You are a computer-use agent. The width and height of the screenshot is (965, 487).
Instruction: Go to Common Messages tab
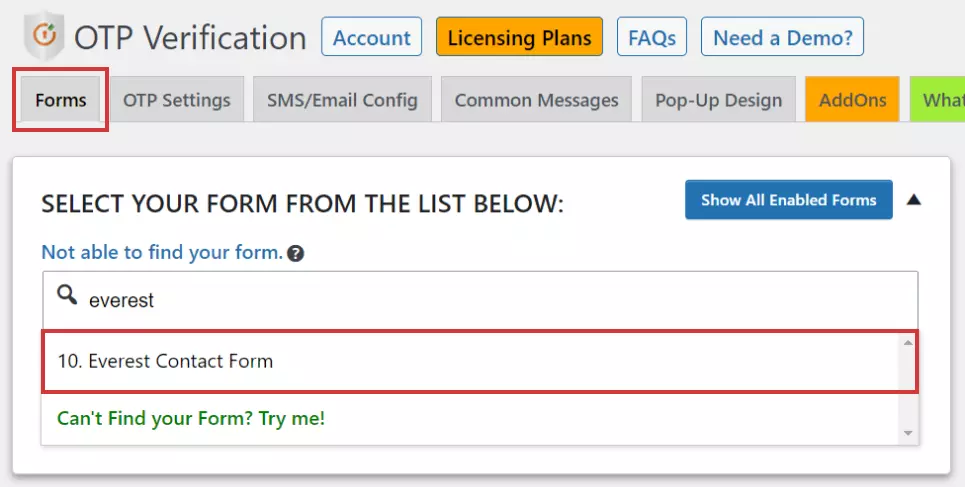536,100
